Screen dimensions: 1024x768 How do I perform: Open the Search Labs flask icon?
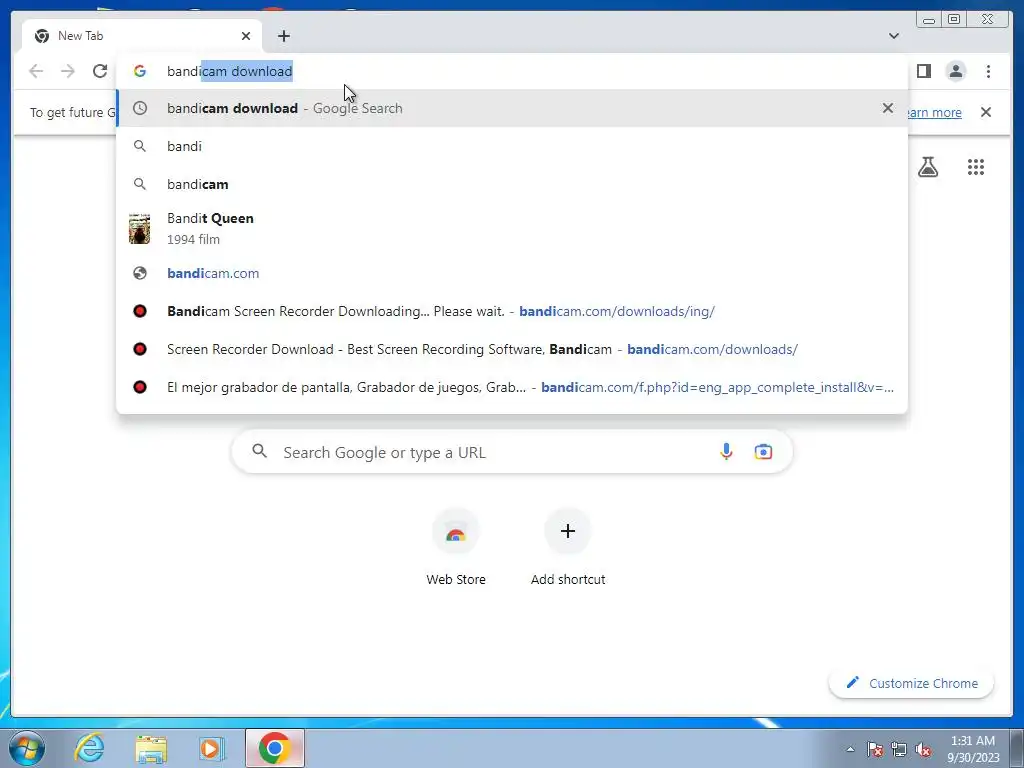[927, 167]
